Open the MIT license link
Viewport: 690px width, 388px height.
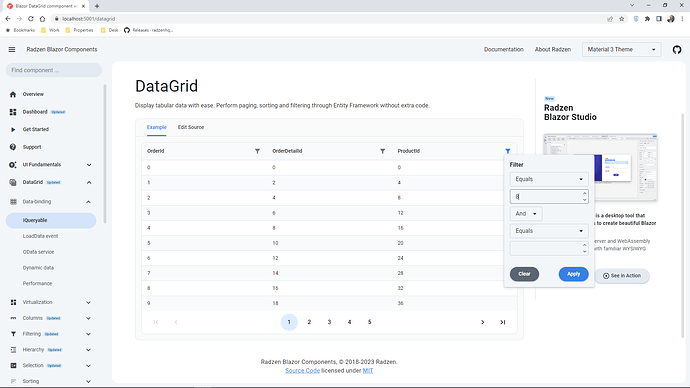click(x=368, y=371)
